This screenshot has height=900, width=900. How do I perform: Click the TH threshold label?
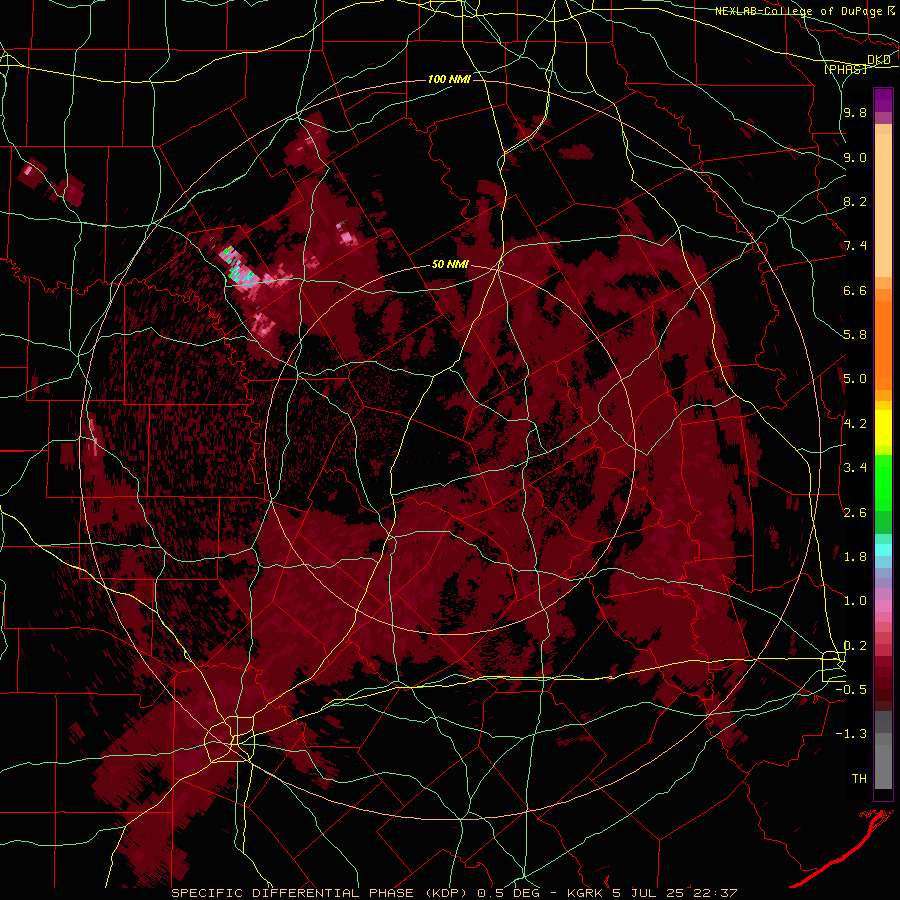pos(859,779)
